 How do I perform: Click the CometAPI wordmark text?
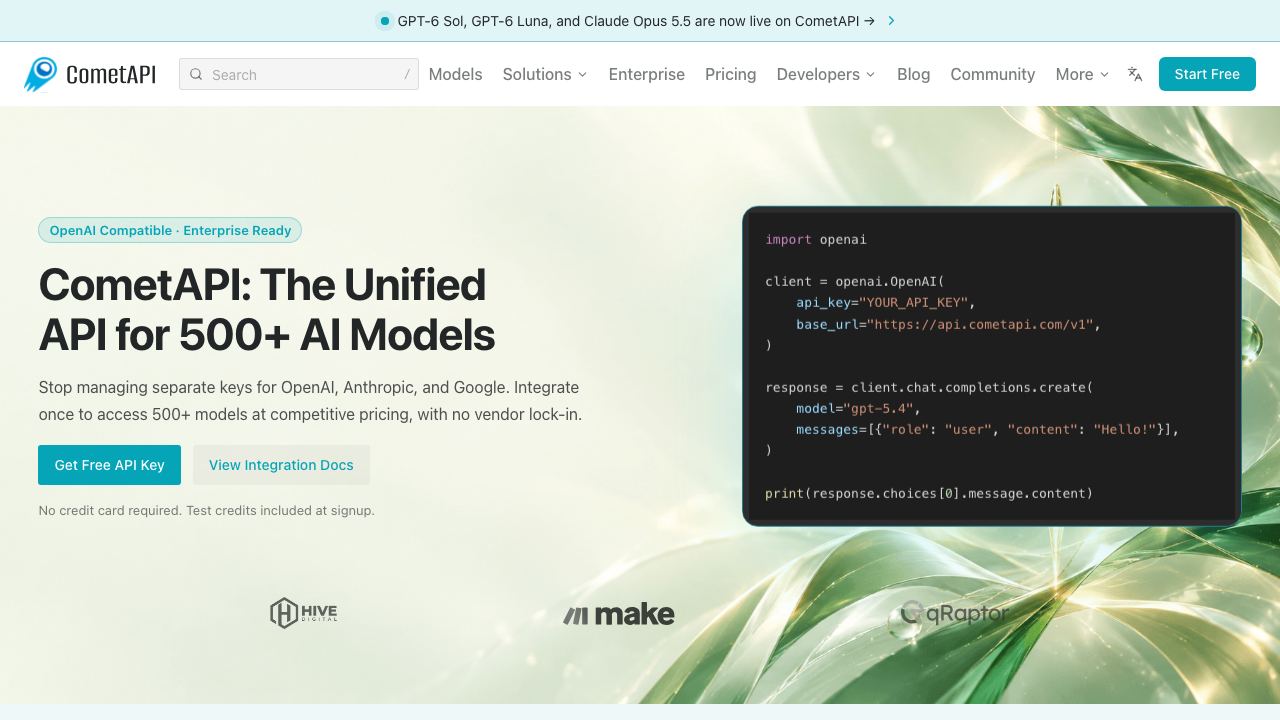111,74
